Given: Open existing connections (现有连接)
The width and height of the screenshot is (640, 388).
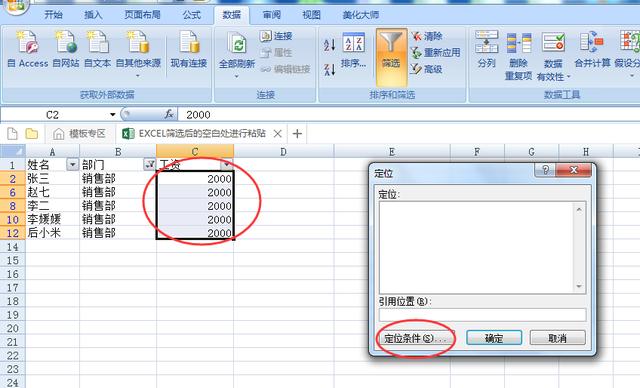Looking at the screenshot, I should [x=189, y=49].
